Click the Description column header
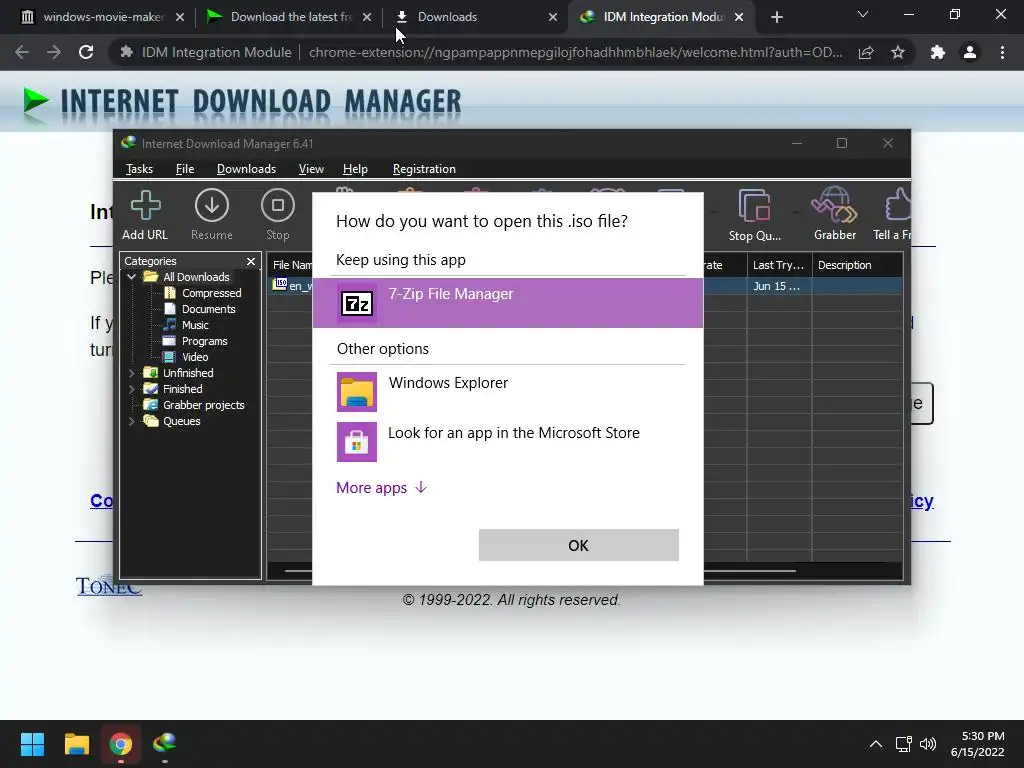The width and height of the screenshot is (1024, 768). 857,265
